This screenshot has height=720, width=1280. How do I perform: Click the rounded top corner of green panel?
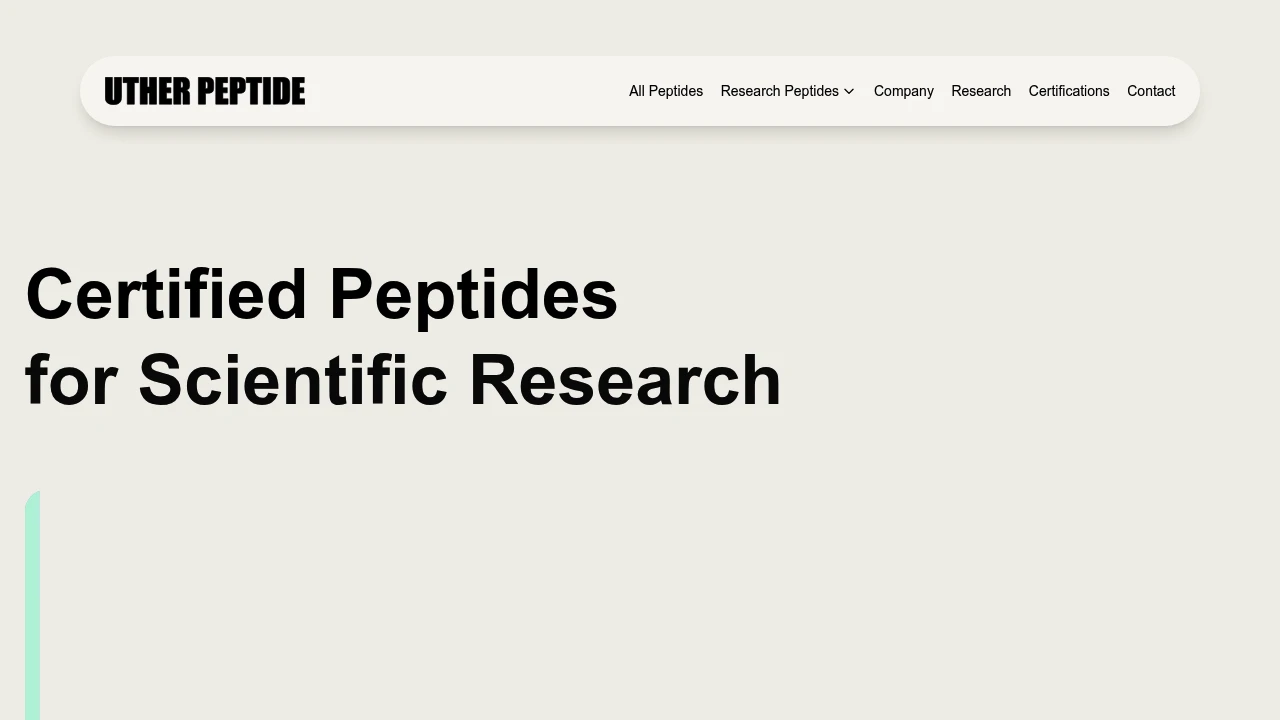click(x=33, y=497)
